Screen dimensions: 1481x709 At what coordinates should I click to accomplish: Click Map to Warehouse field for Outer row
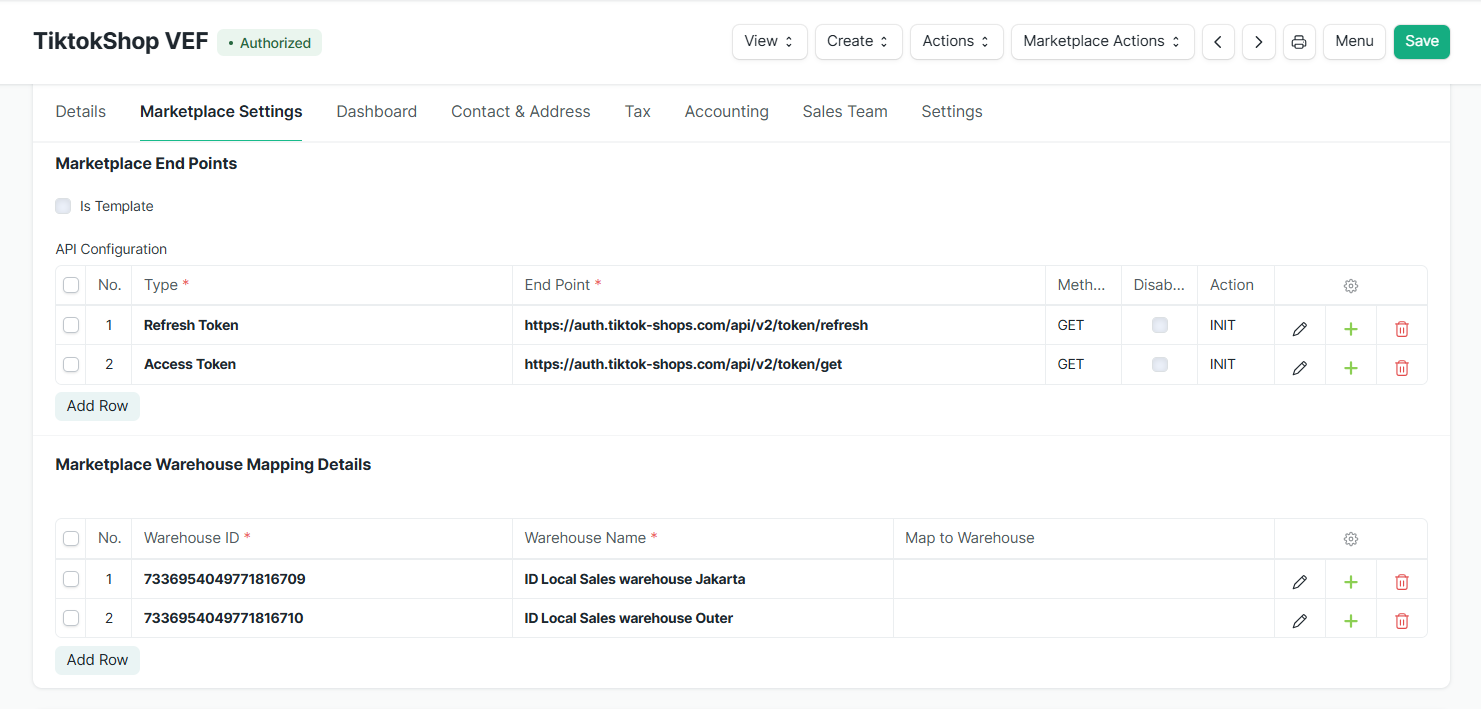pyautogui.click(x=1084, y=618)
